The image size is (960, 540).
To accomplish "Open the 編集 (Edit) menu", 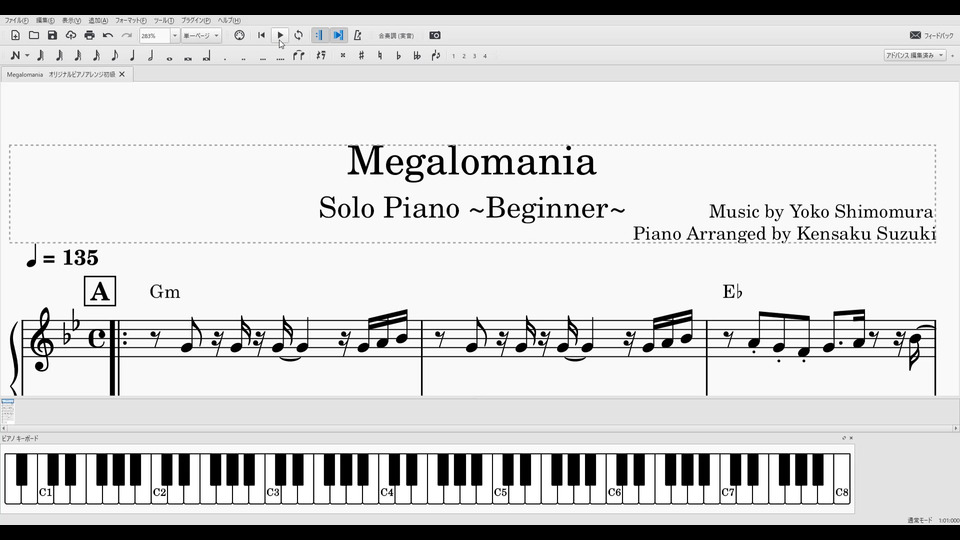I will [45, 20].
